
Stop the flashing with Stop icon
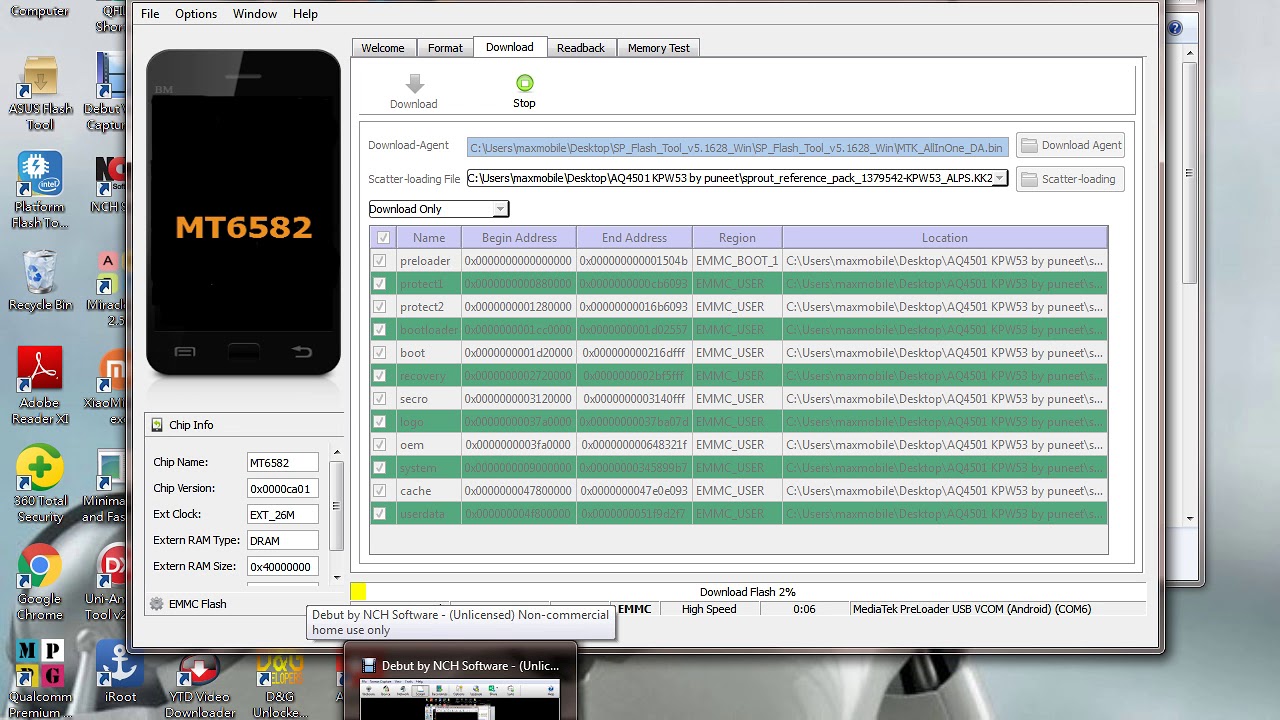(x=525, y=83)
